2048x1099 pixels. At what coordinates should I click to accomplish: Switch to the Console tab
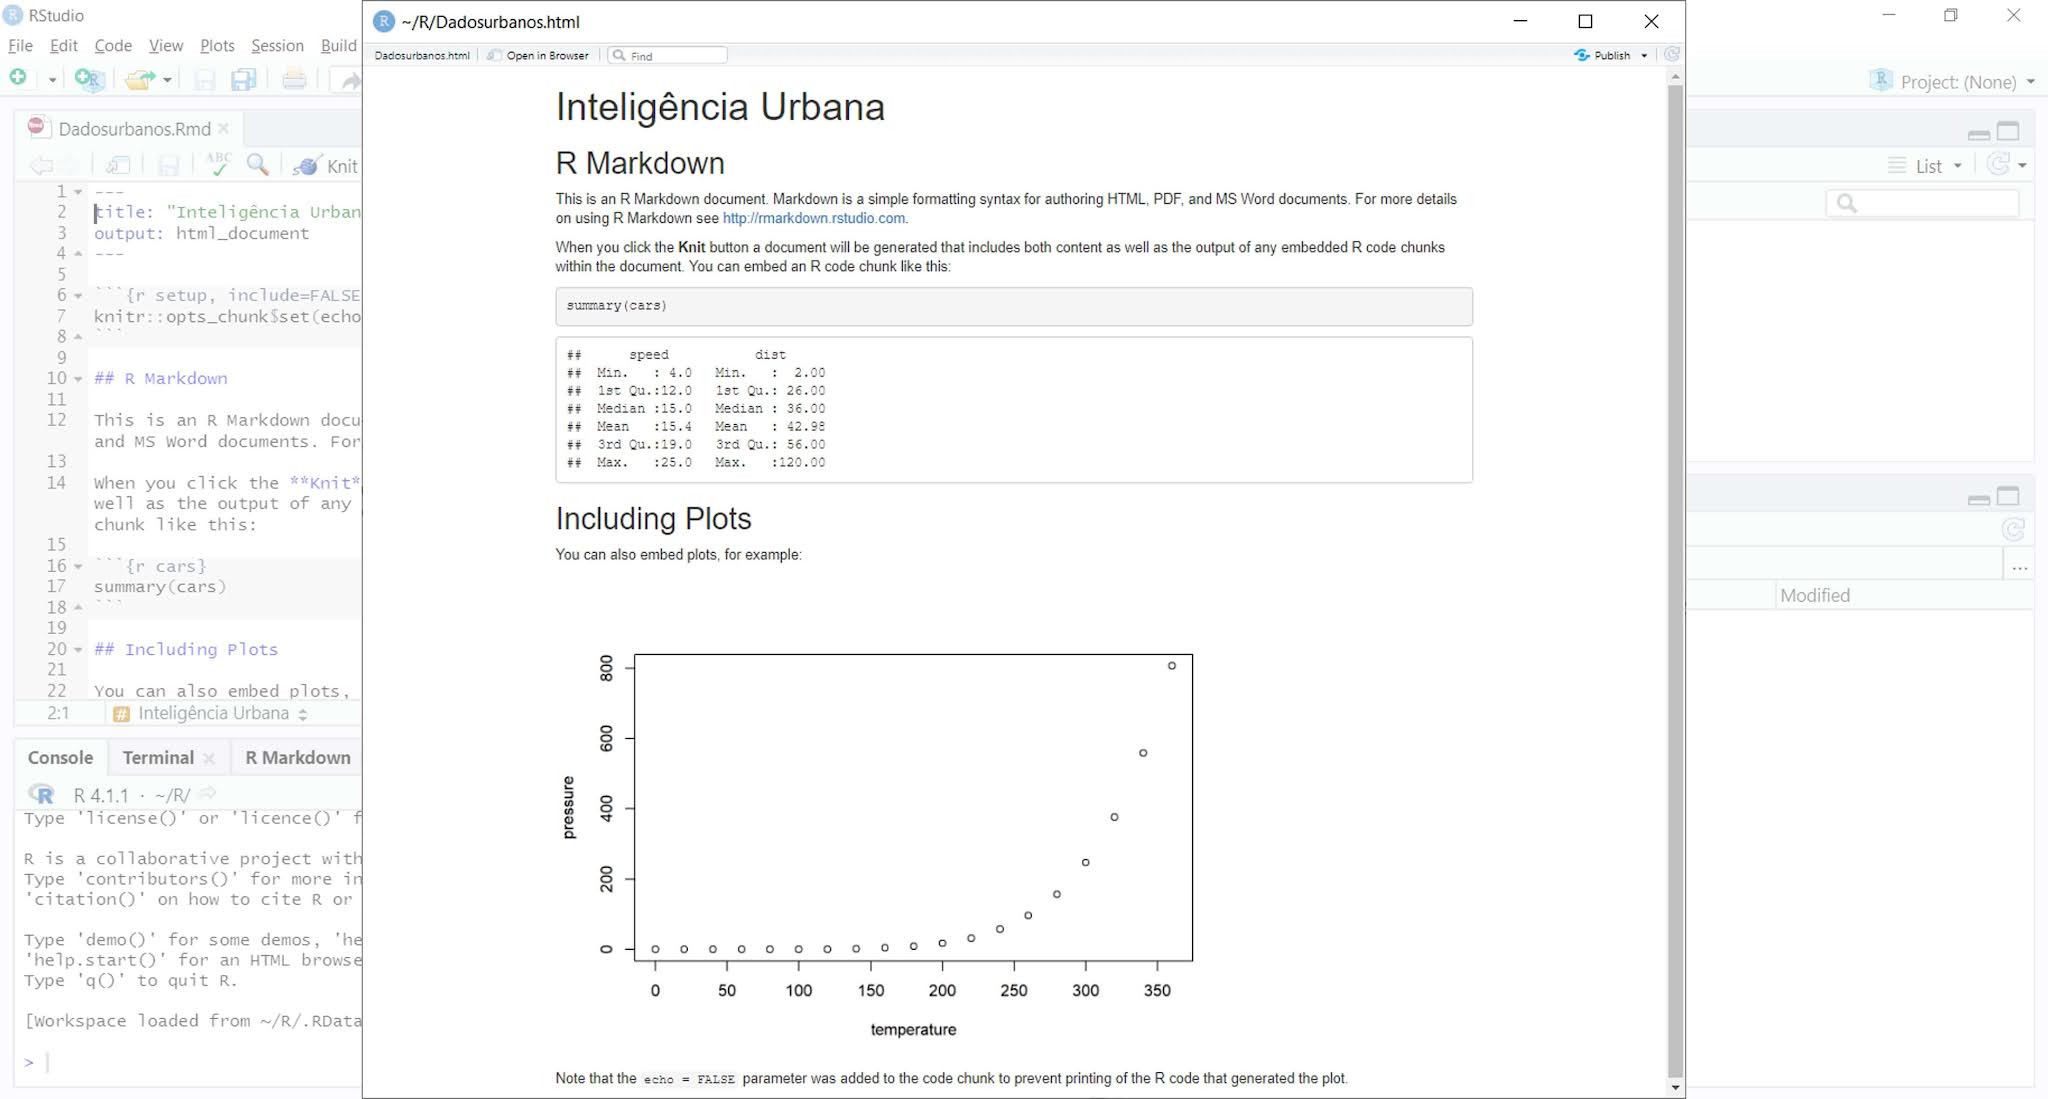click(60, 757)
